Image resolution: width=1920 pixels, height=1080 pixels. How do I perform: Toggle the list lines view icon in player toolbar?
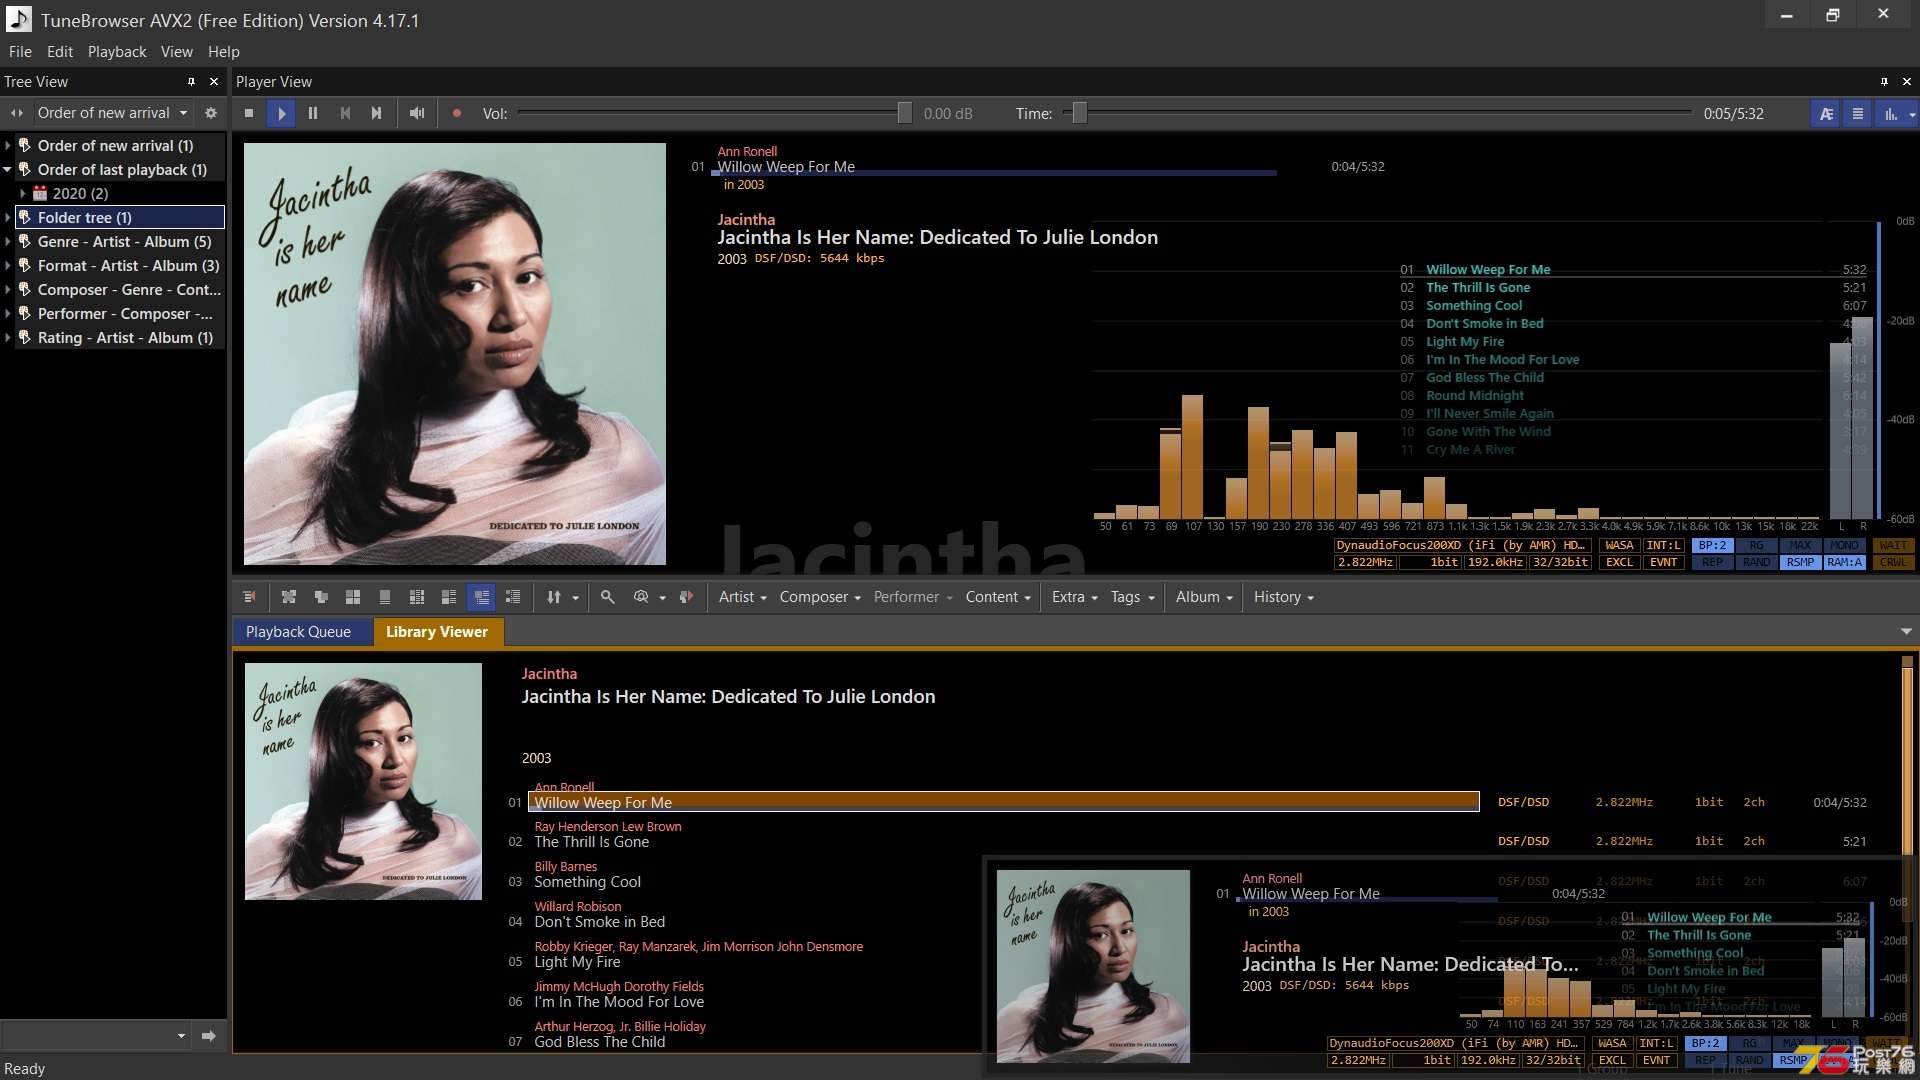click(x=1858, y=113)
